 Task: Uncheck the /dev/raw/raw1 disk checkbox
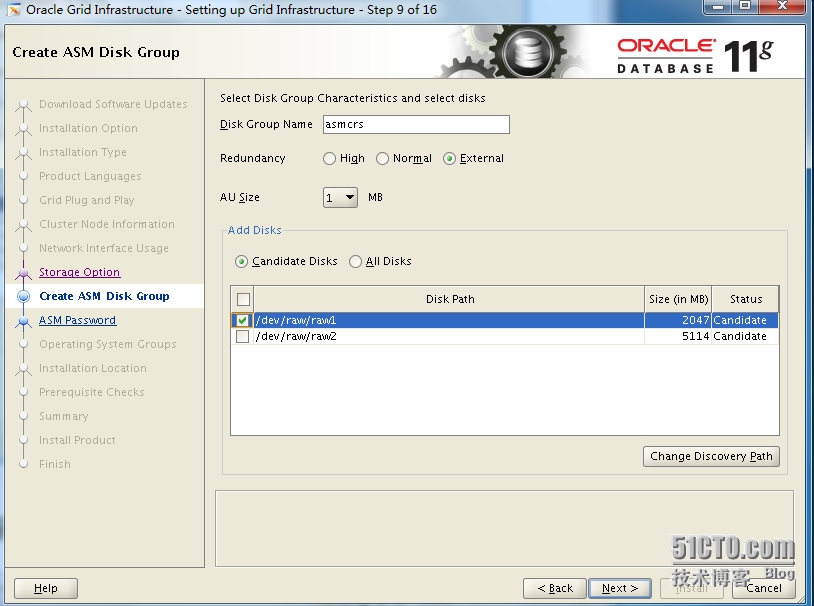pyautogui.click(x=242, y=320)
